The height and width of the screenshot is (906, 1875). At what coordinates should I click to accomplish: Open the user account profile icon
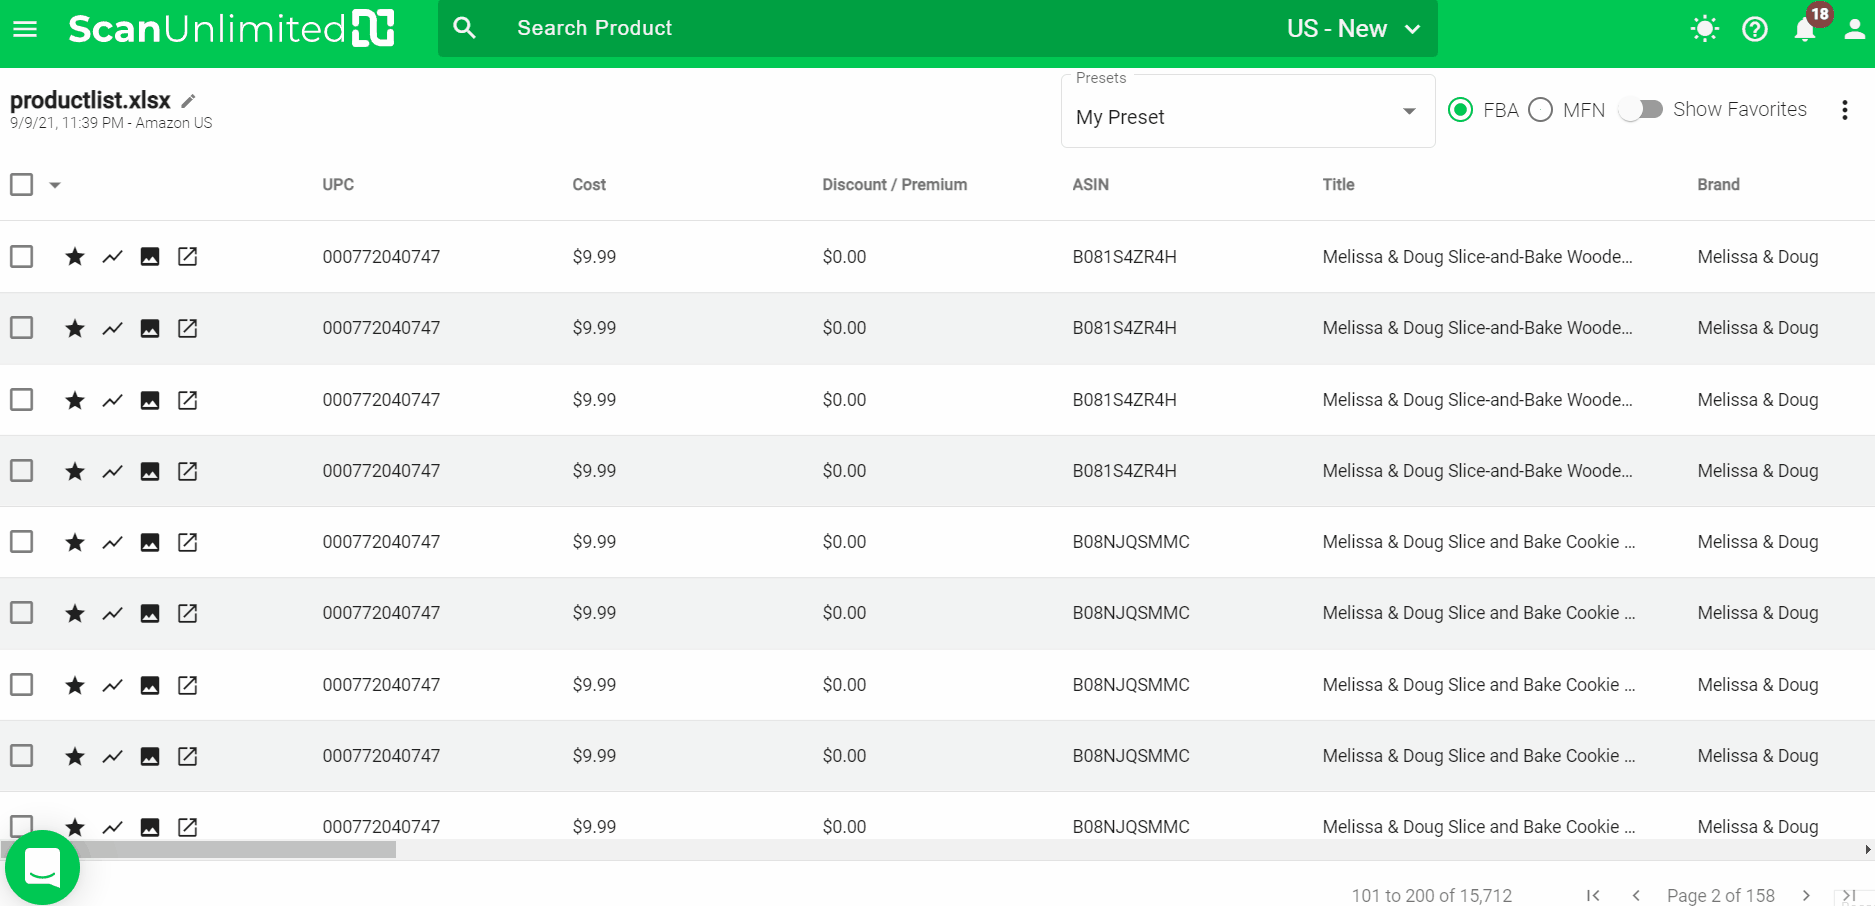click(1854, 29)
